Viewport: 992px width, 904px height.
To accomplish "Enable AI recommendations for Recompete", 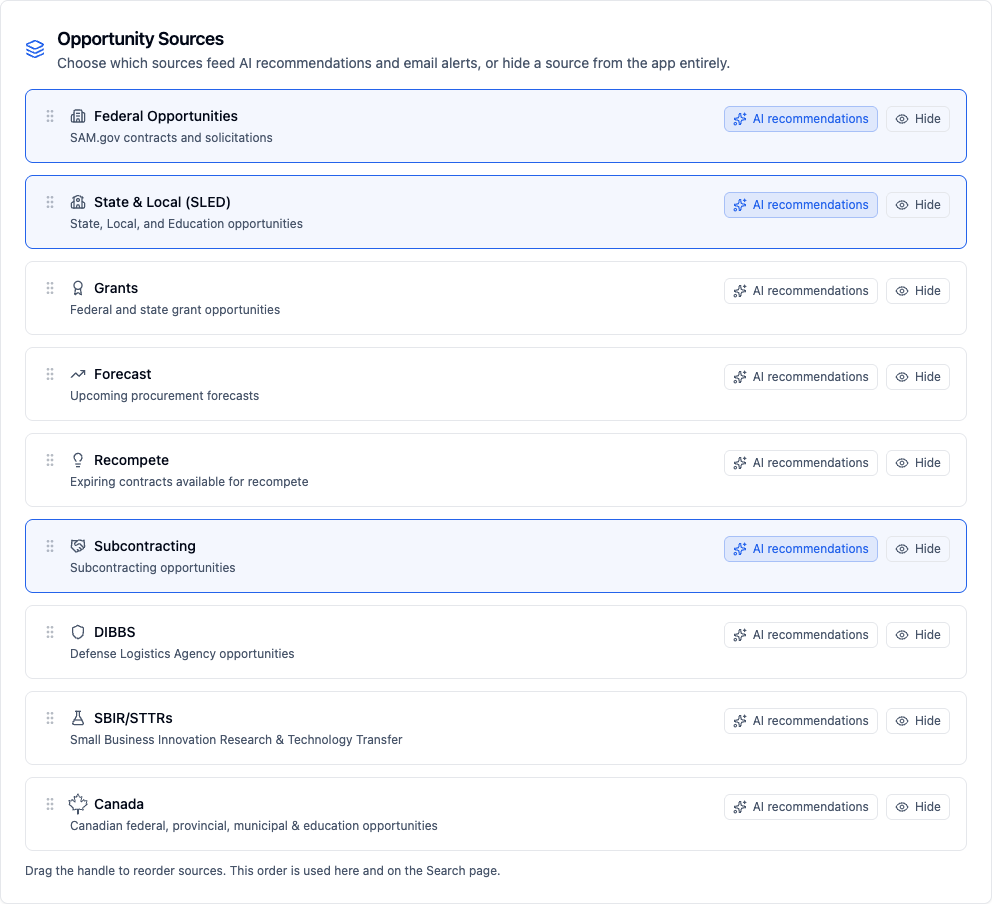I will [800, 463].
